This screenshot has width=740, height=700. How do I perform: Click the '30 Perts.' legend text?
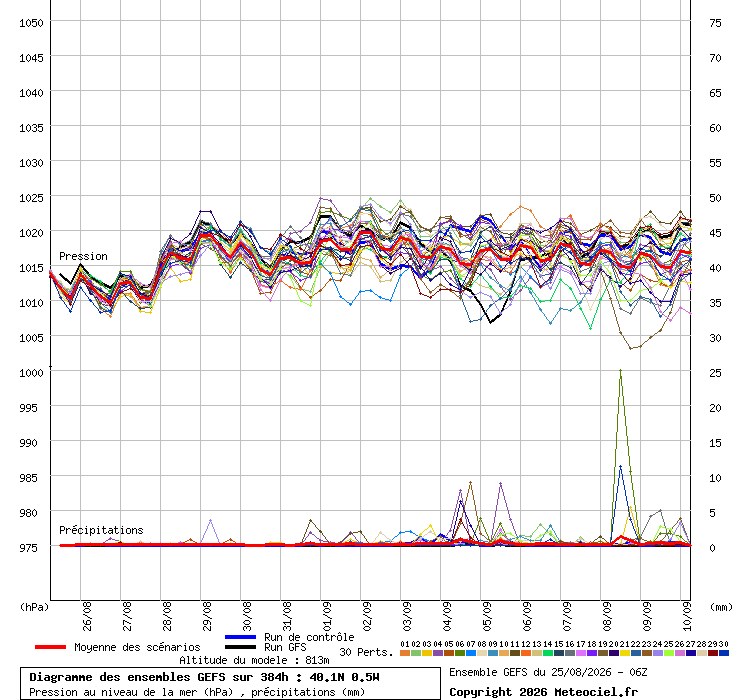(x=366, y=652)
